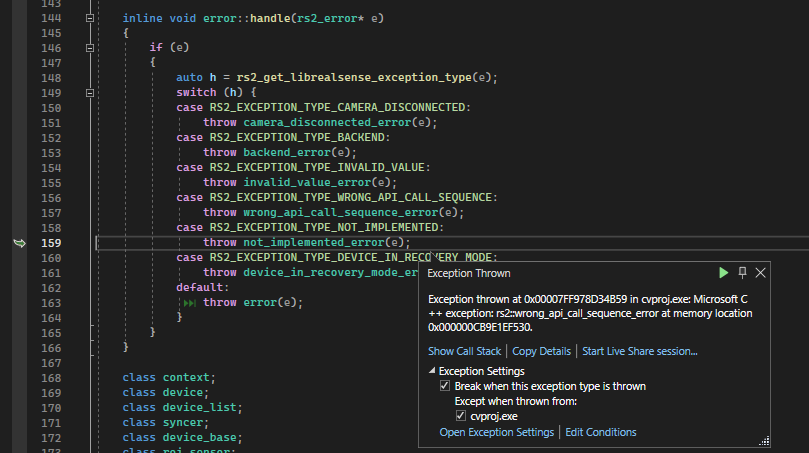809x453 pixels.
Task: Pin the Exception Thrown popup
Action: tap(742, 273)
